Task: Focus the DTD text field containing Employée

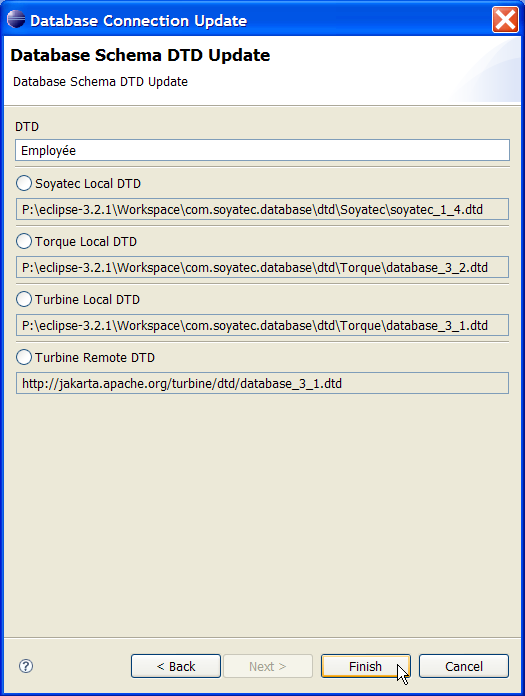Action: tap(262, 150)
